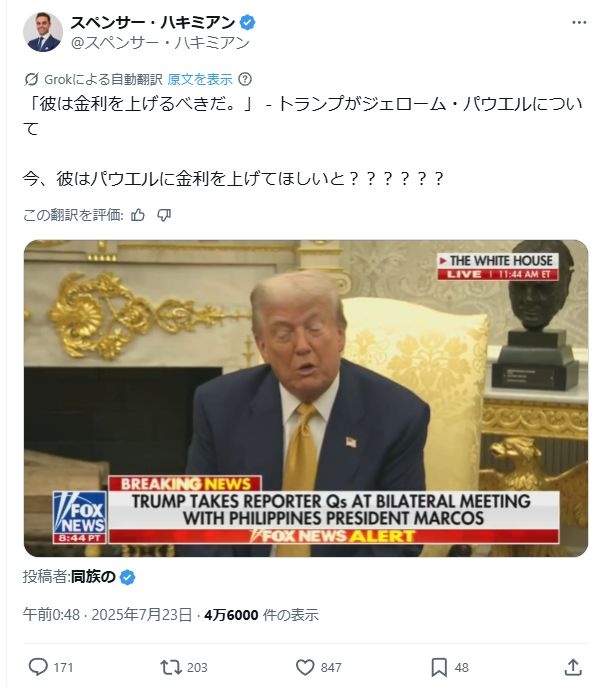Bookmark this post
The image size is (599, 687).
[x=439, y=667]
